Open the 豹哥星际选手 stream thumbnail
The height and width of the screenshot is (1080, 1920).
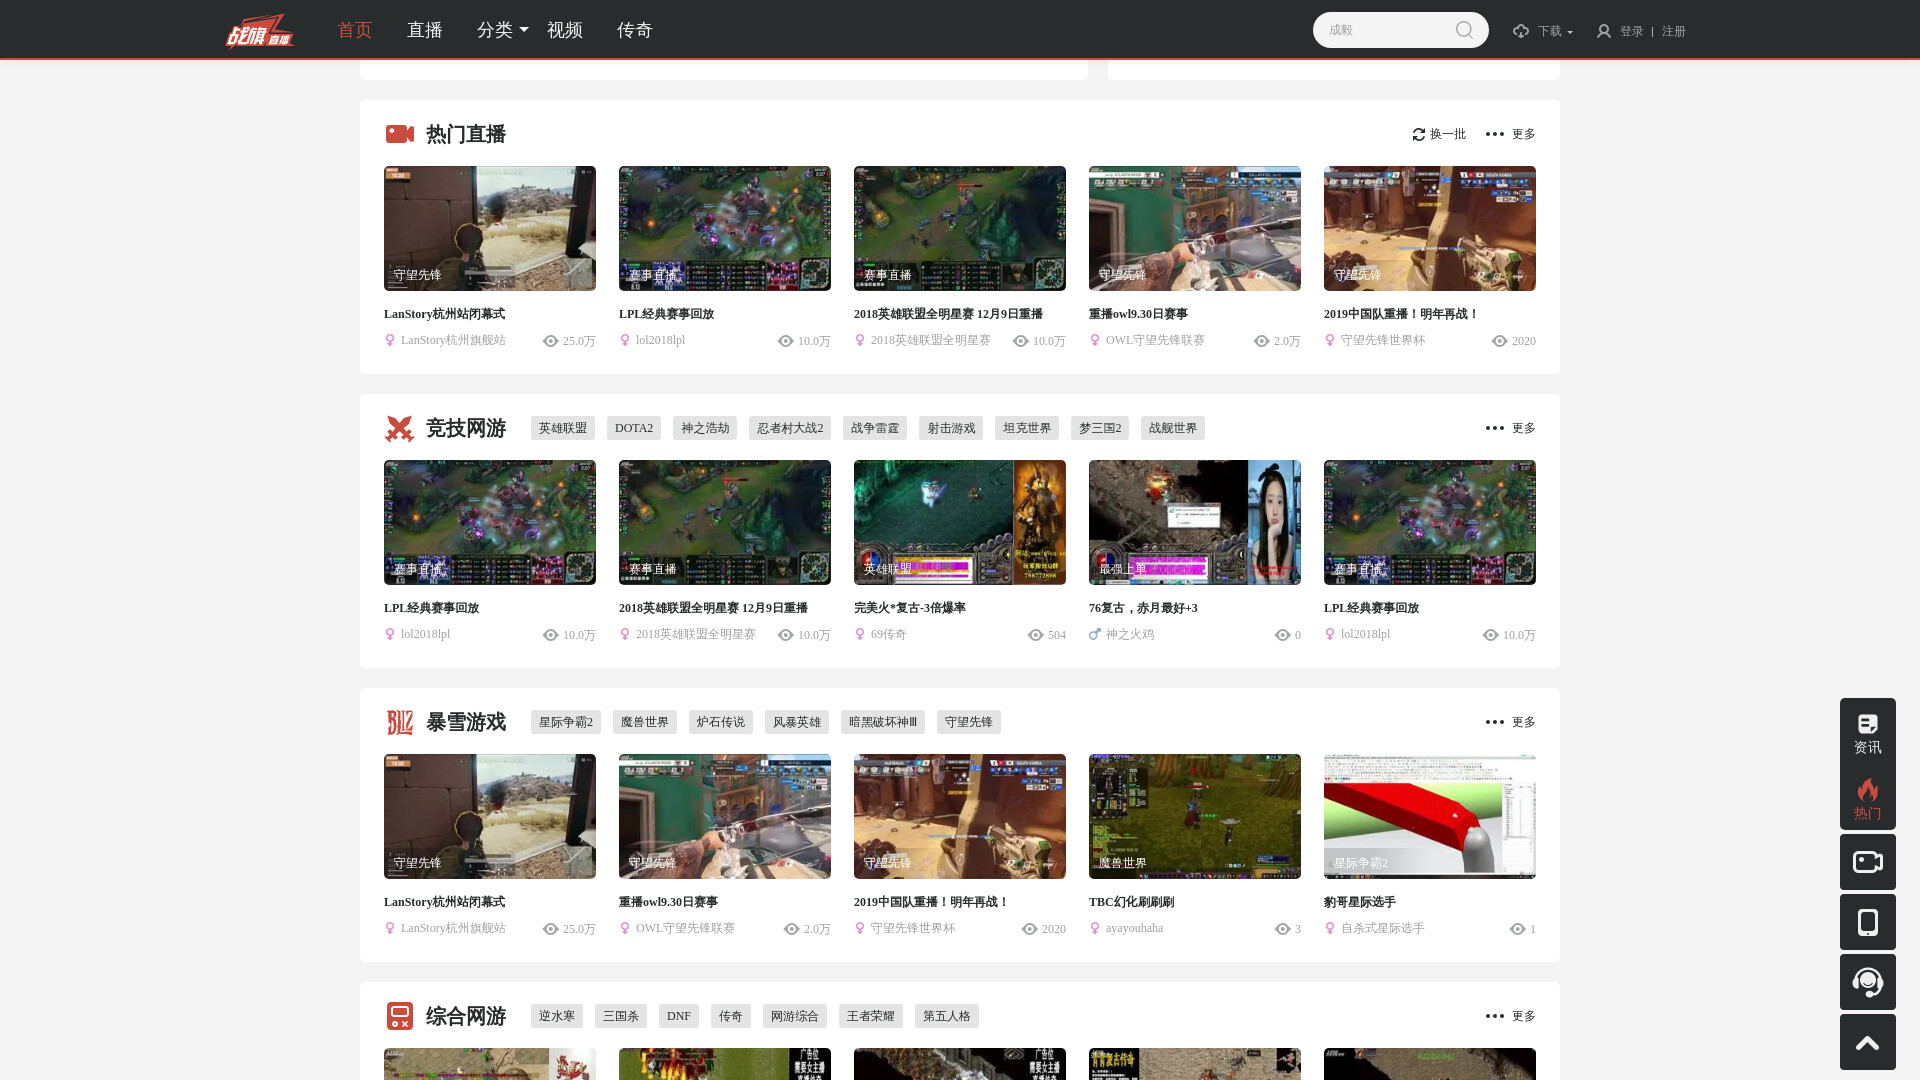point(1430,816)
